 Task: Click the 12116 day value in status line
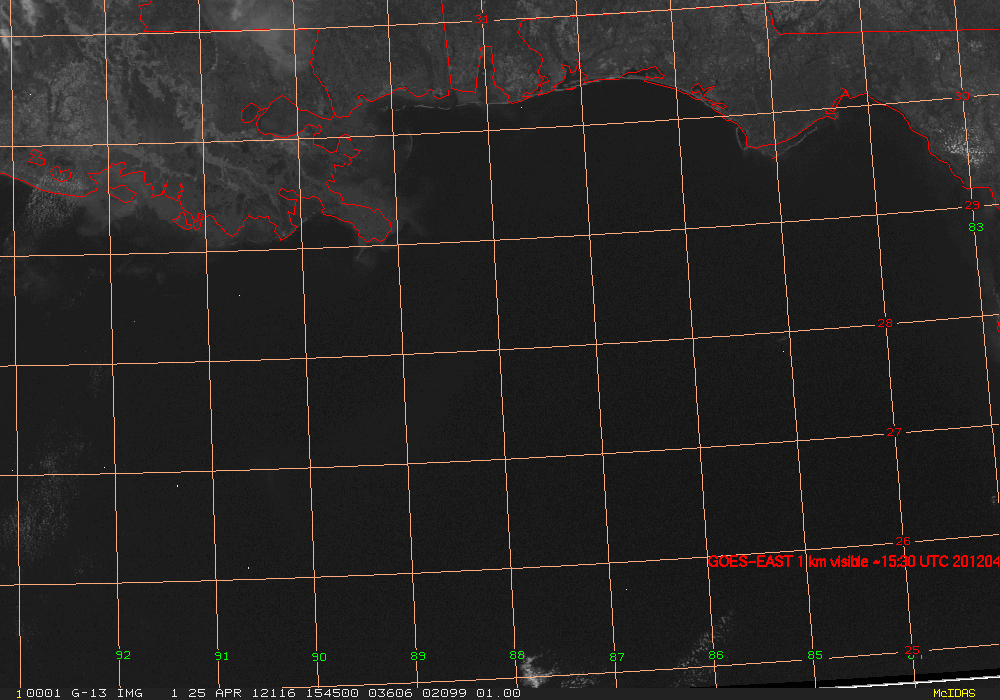click(x=274, y=693)
